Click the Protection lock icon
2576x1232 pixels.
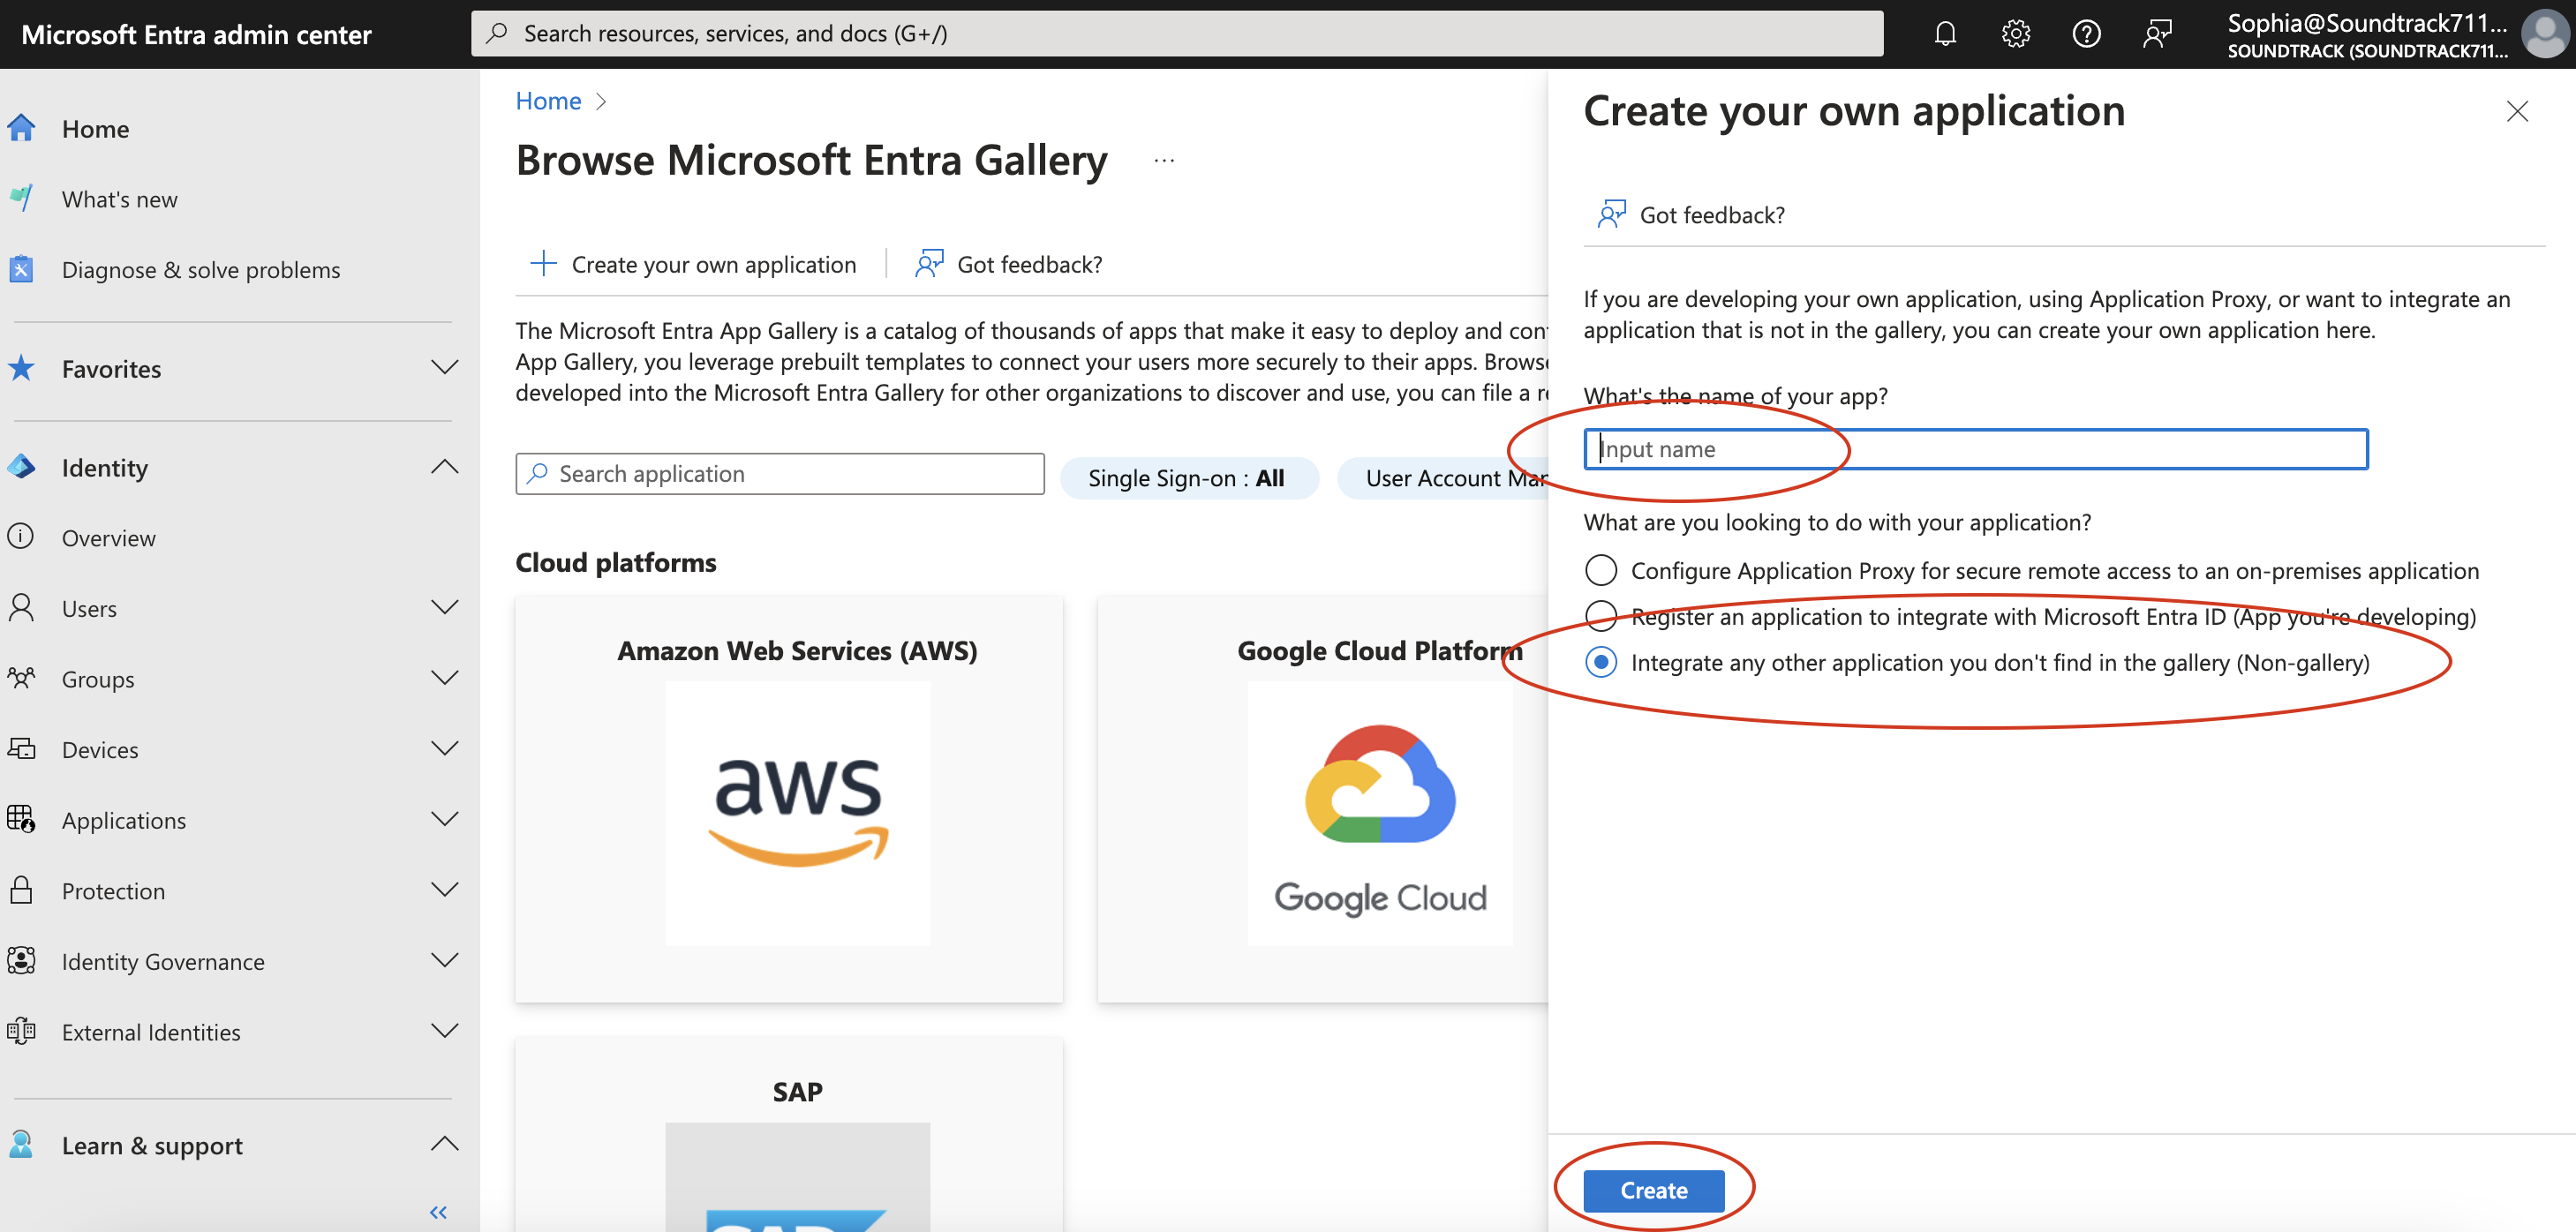point(21,890)
